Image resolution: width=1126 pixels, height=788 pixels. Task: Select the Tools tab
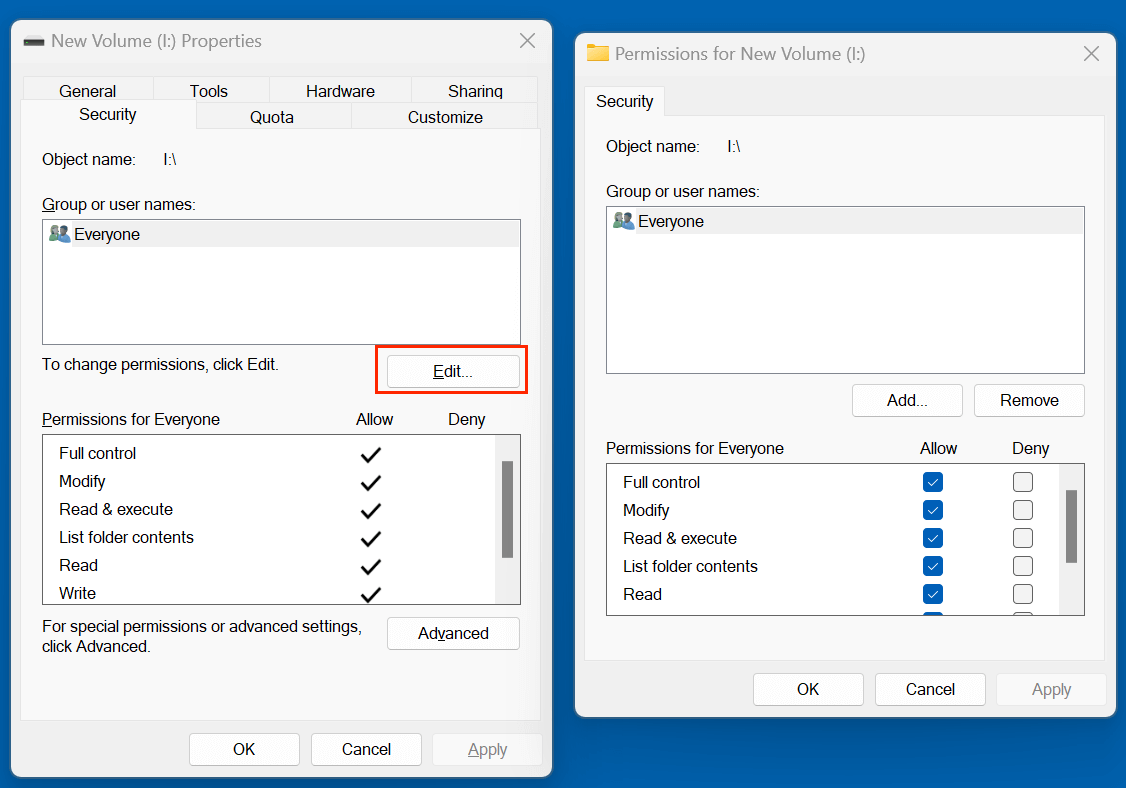(x=210, y=90)
